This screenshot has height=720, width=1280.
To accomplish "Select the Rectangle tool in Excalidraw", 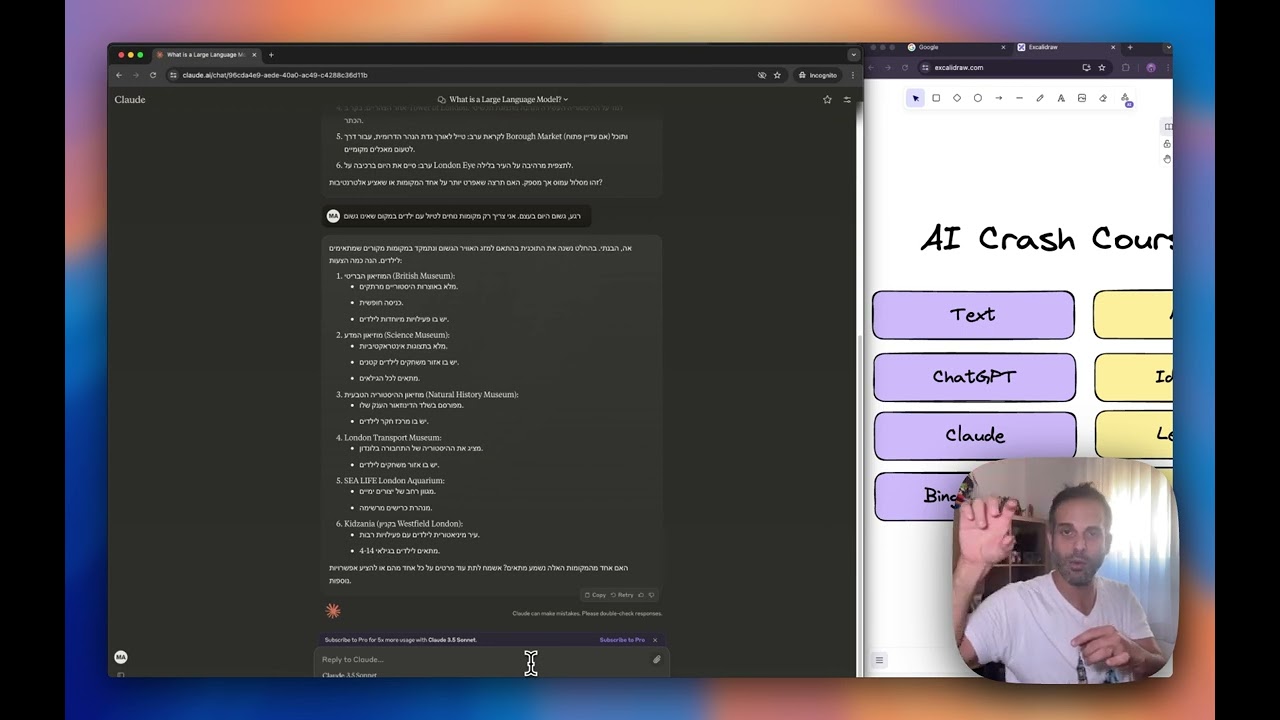I will (936, 98).
